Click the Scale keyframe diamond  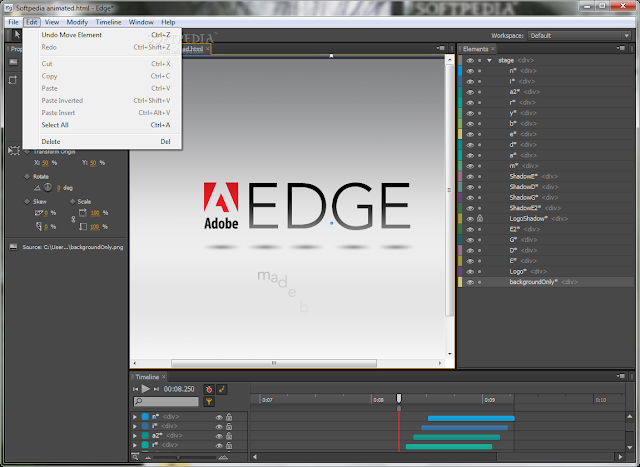tap(72, 201)
